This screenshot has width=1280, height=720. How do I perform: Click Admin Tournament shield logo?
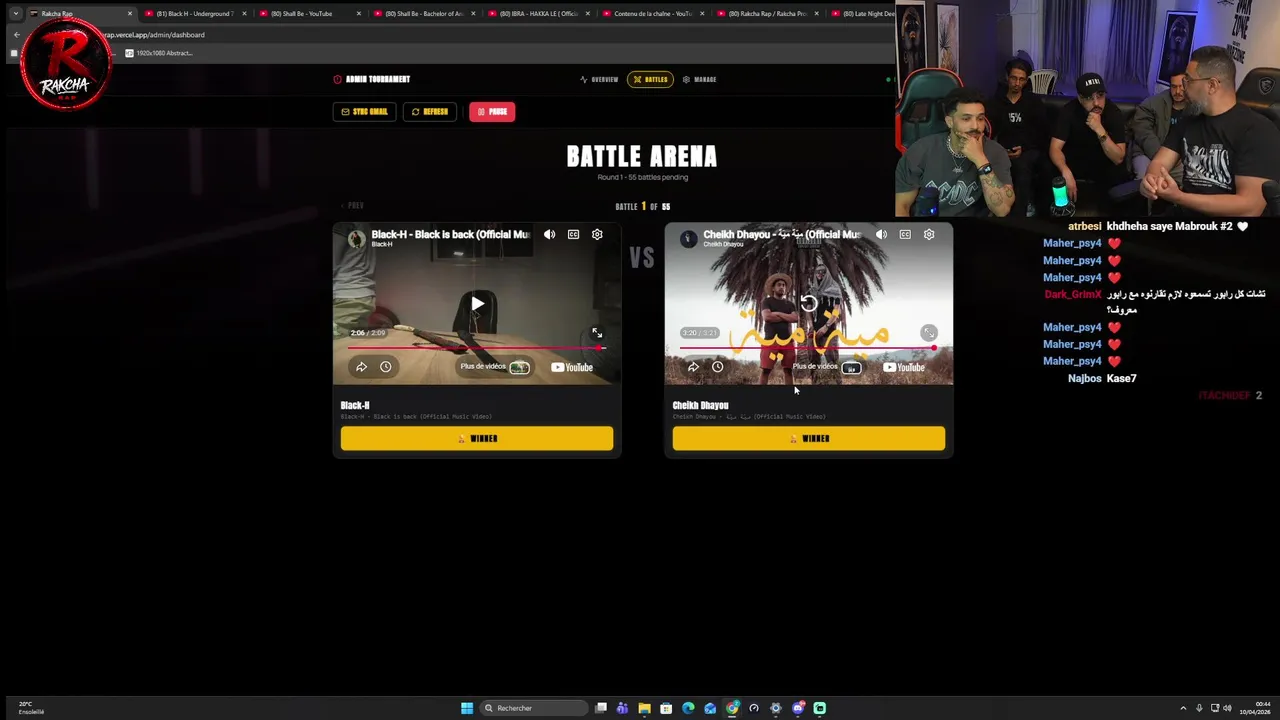point(337,79)
